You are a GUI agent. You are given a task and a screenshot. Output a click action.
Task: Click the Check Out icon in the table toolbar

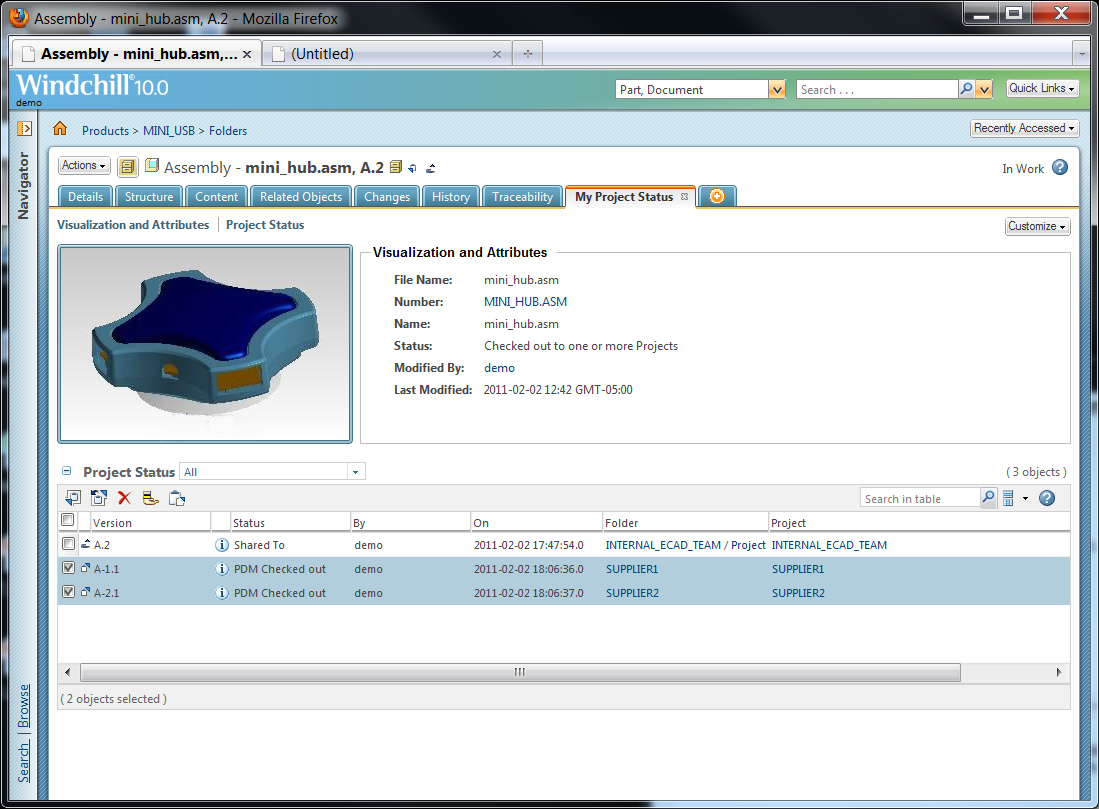tap(150, 497)
